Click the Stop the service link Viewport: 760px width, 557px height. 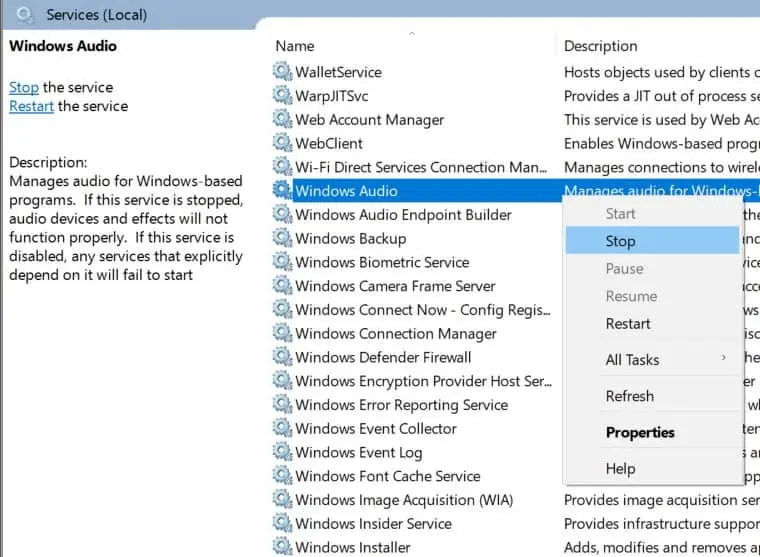pos(24,87)
